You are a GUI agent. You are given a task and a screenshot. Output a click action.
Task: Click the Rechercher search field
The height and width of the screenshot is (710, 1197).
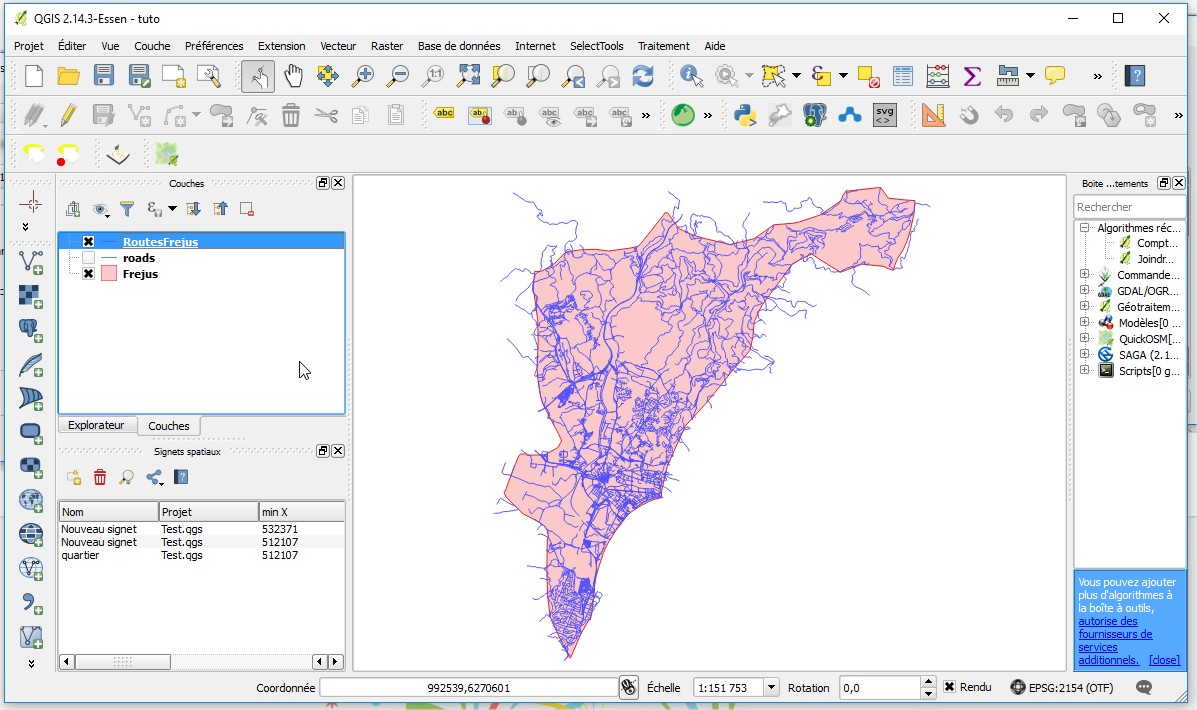pyautogui.click(x=1128, y=207)
